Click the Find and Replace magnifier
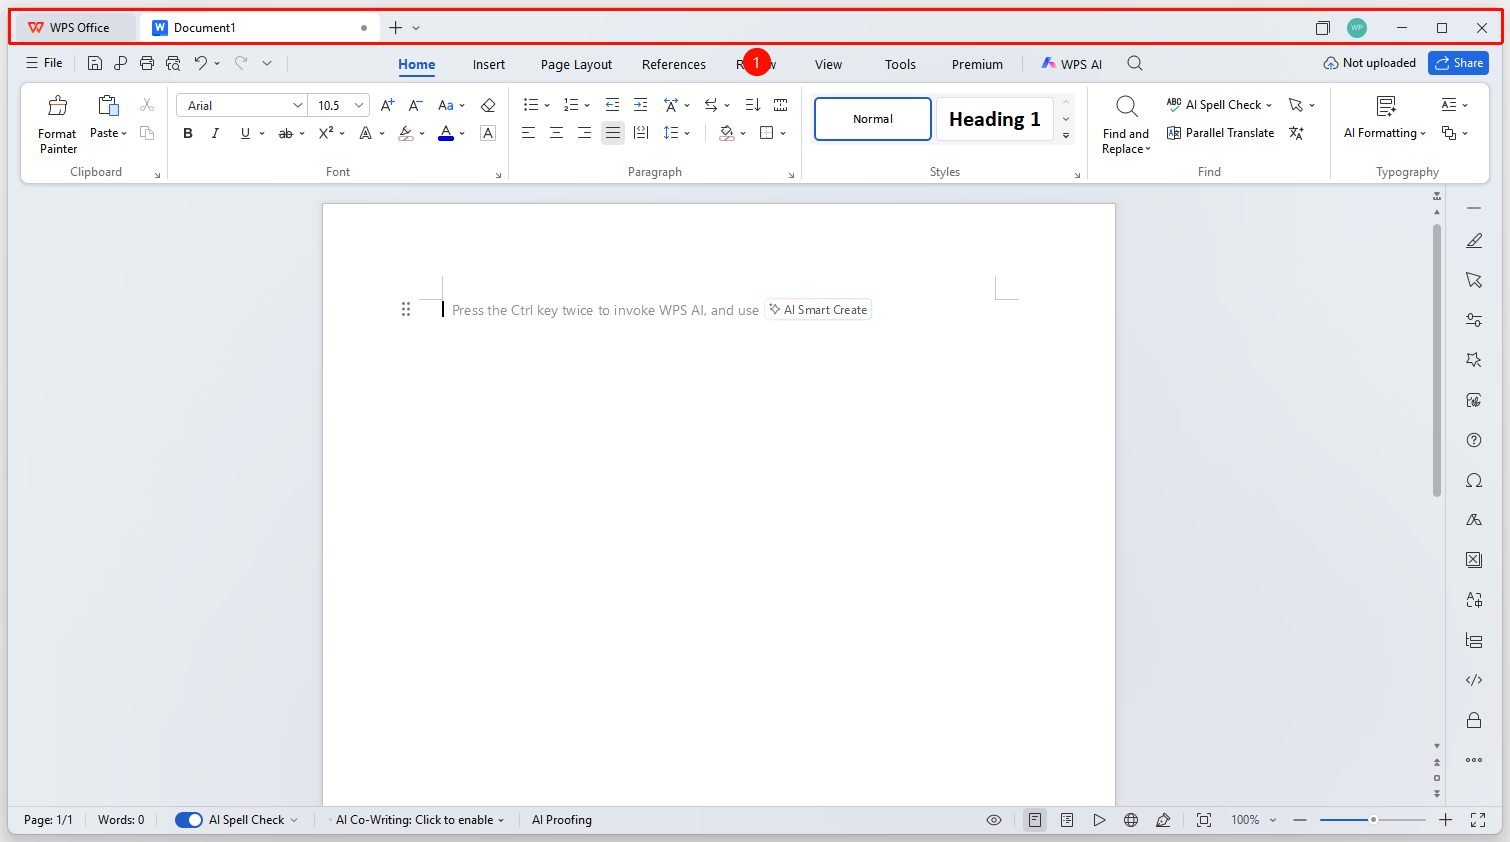The image size is (1510, 842). coord(1126,106)
